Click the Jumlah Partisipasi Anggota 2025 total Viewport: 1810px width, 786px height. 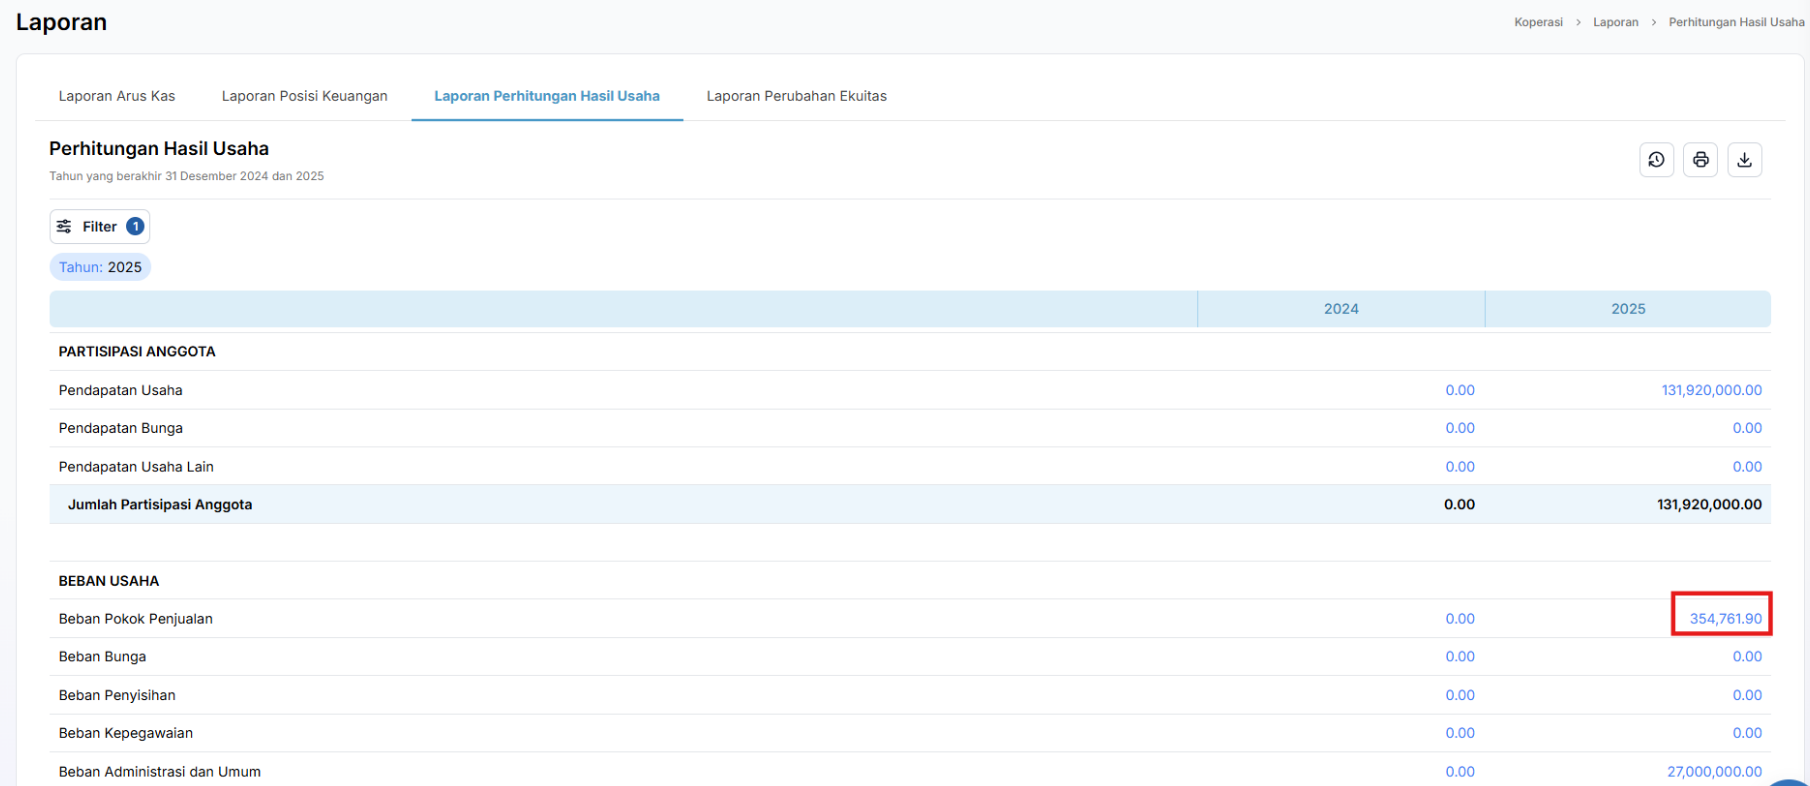tap(1709, 505)
